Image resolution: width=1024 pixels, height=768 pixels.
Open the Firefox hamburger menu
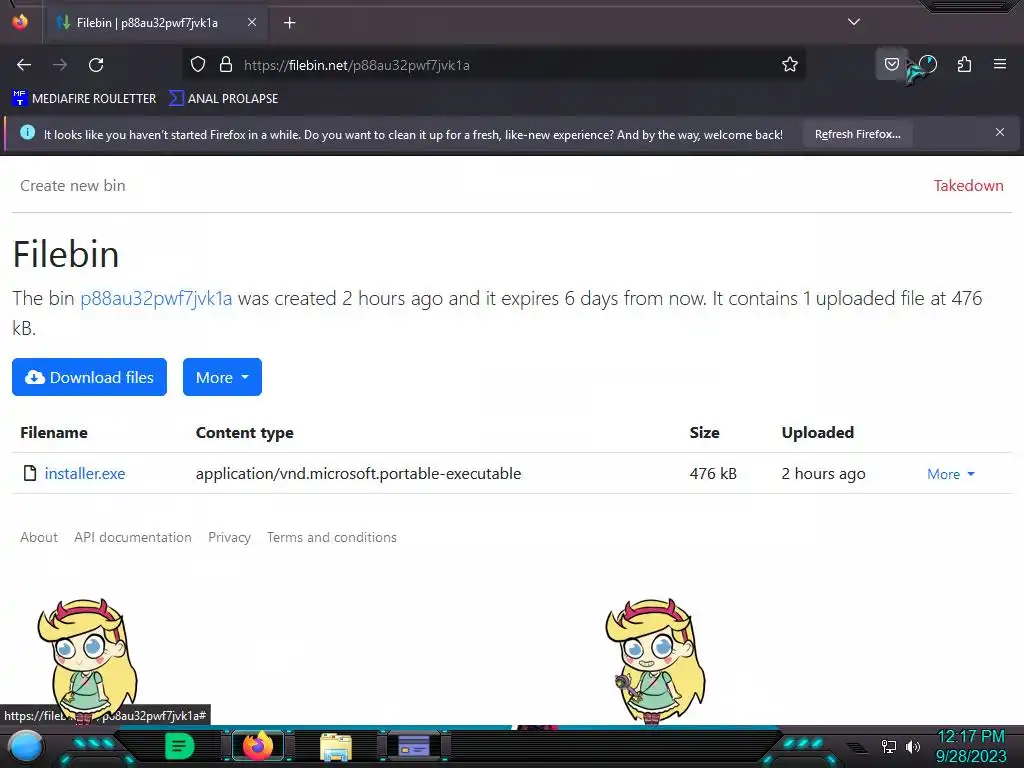pos(1000,64)
